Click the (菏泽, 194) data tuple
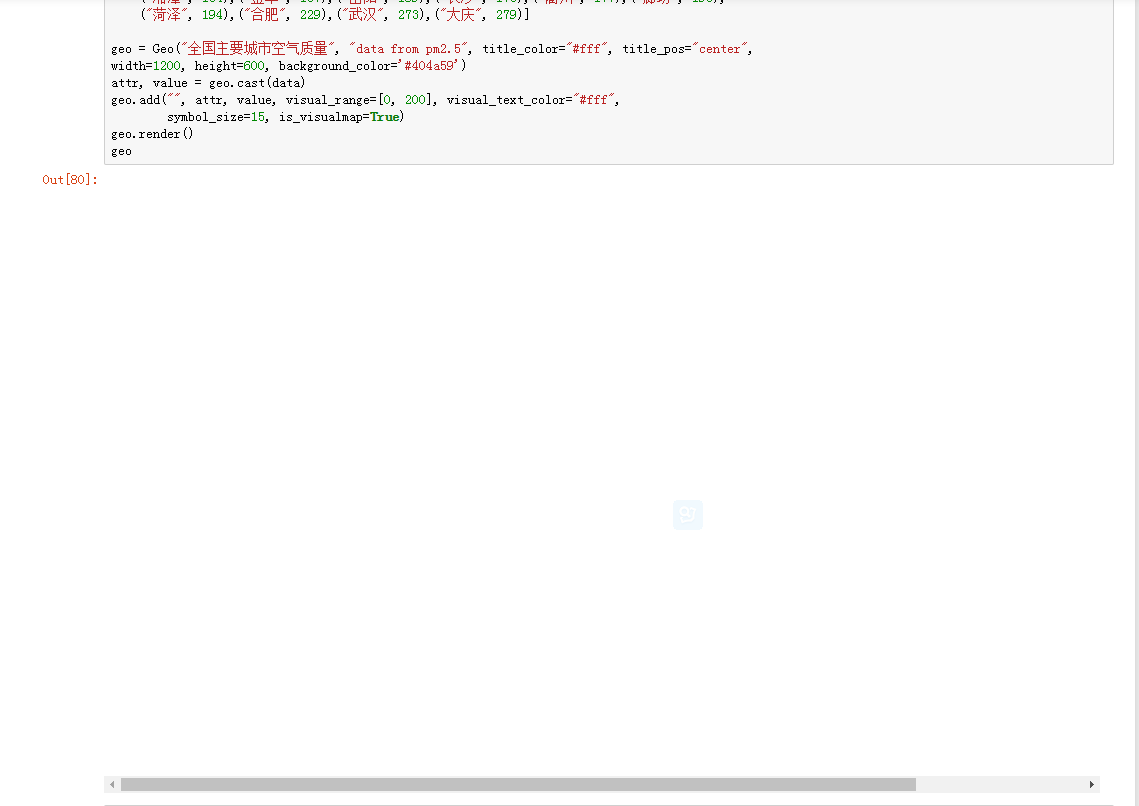Viewport: 1139px width, 806px height. [182, 14]
